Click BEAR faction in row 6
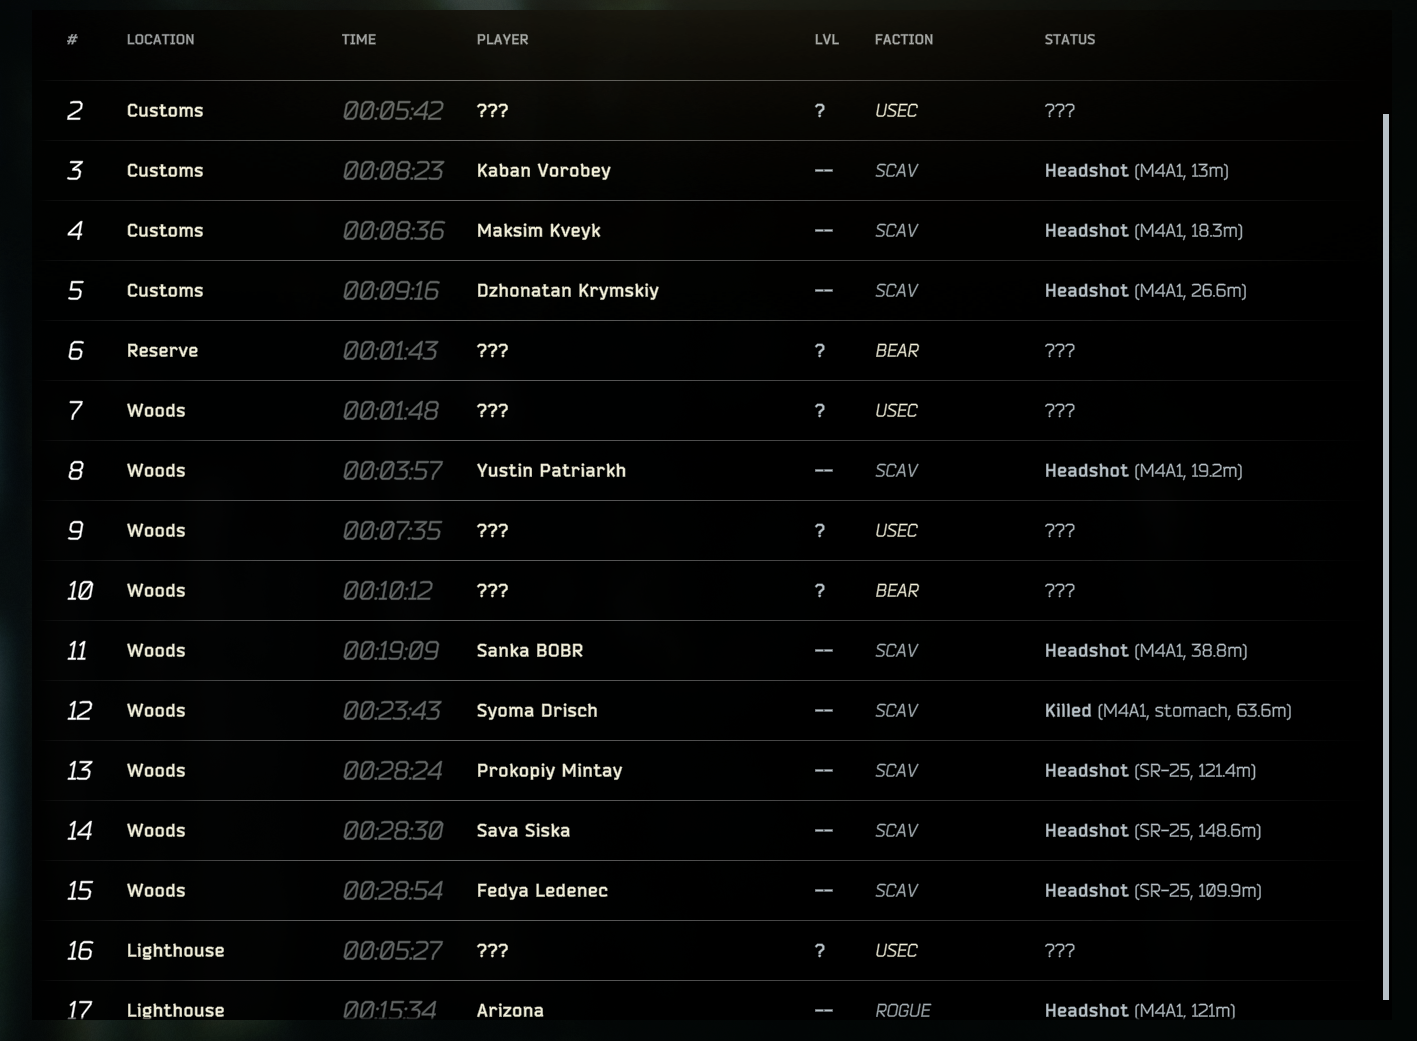The width and height of the screenshot is (1417, 1041). point(897,351)
